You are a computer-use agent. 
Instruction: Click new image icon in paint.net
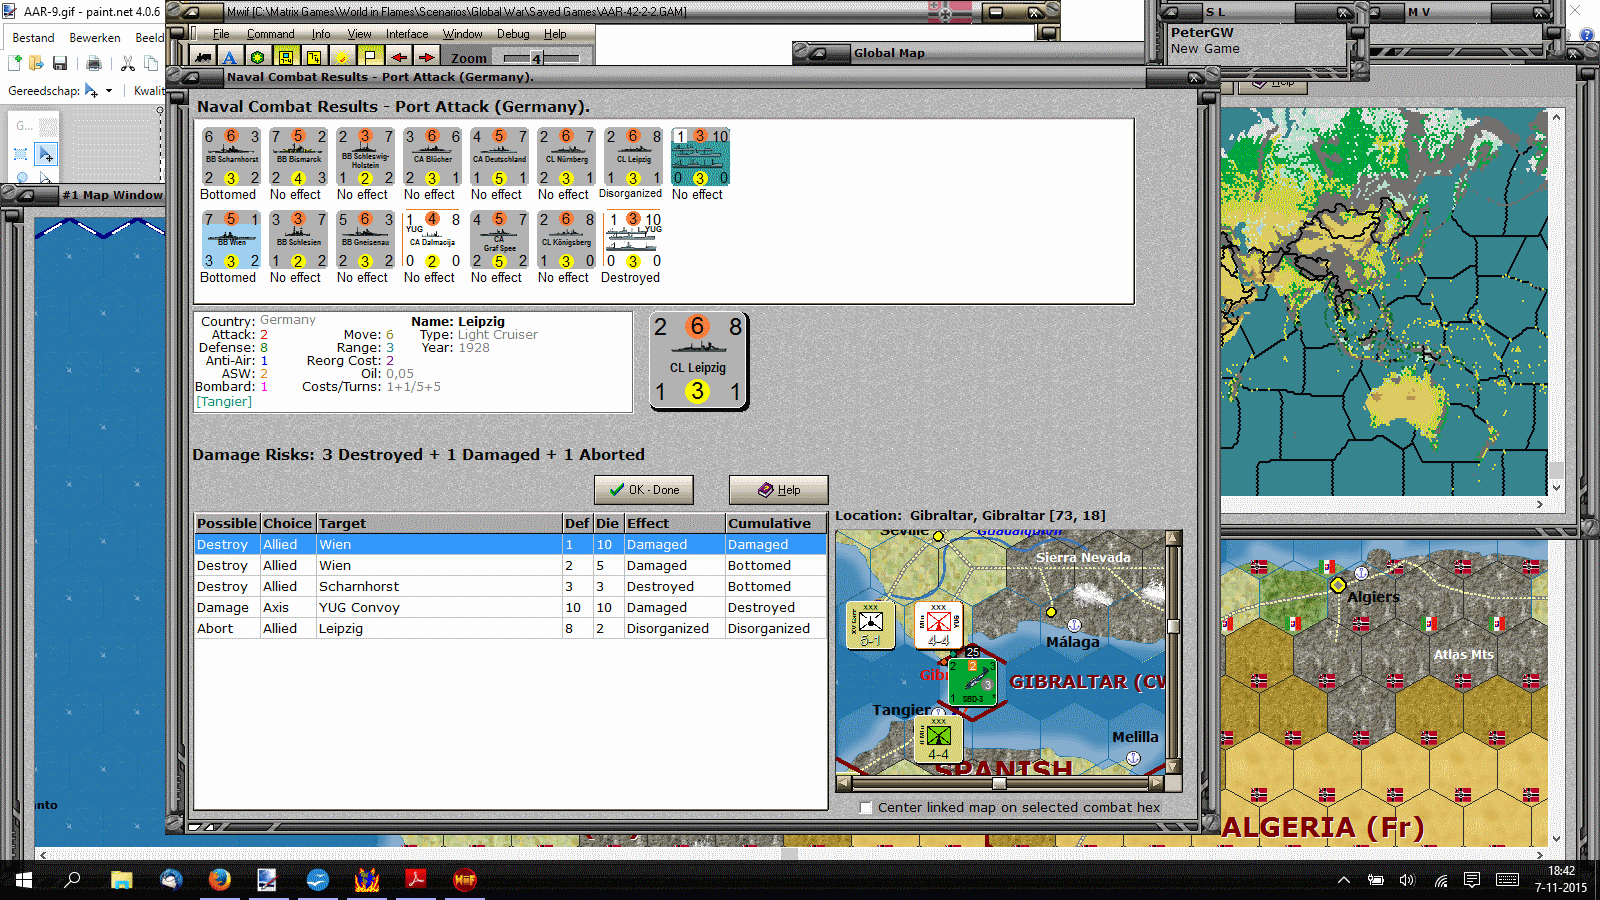pyautogui.click(x=15, y=64)
